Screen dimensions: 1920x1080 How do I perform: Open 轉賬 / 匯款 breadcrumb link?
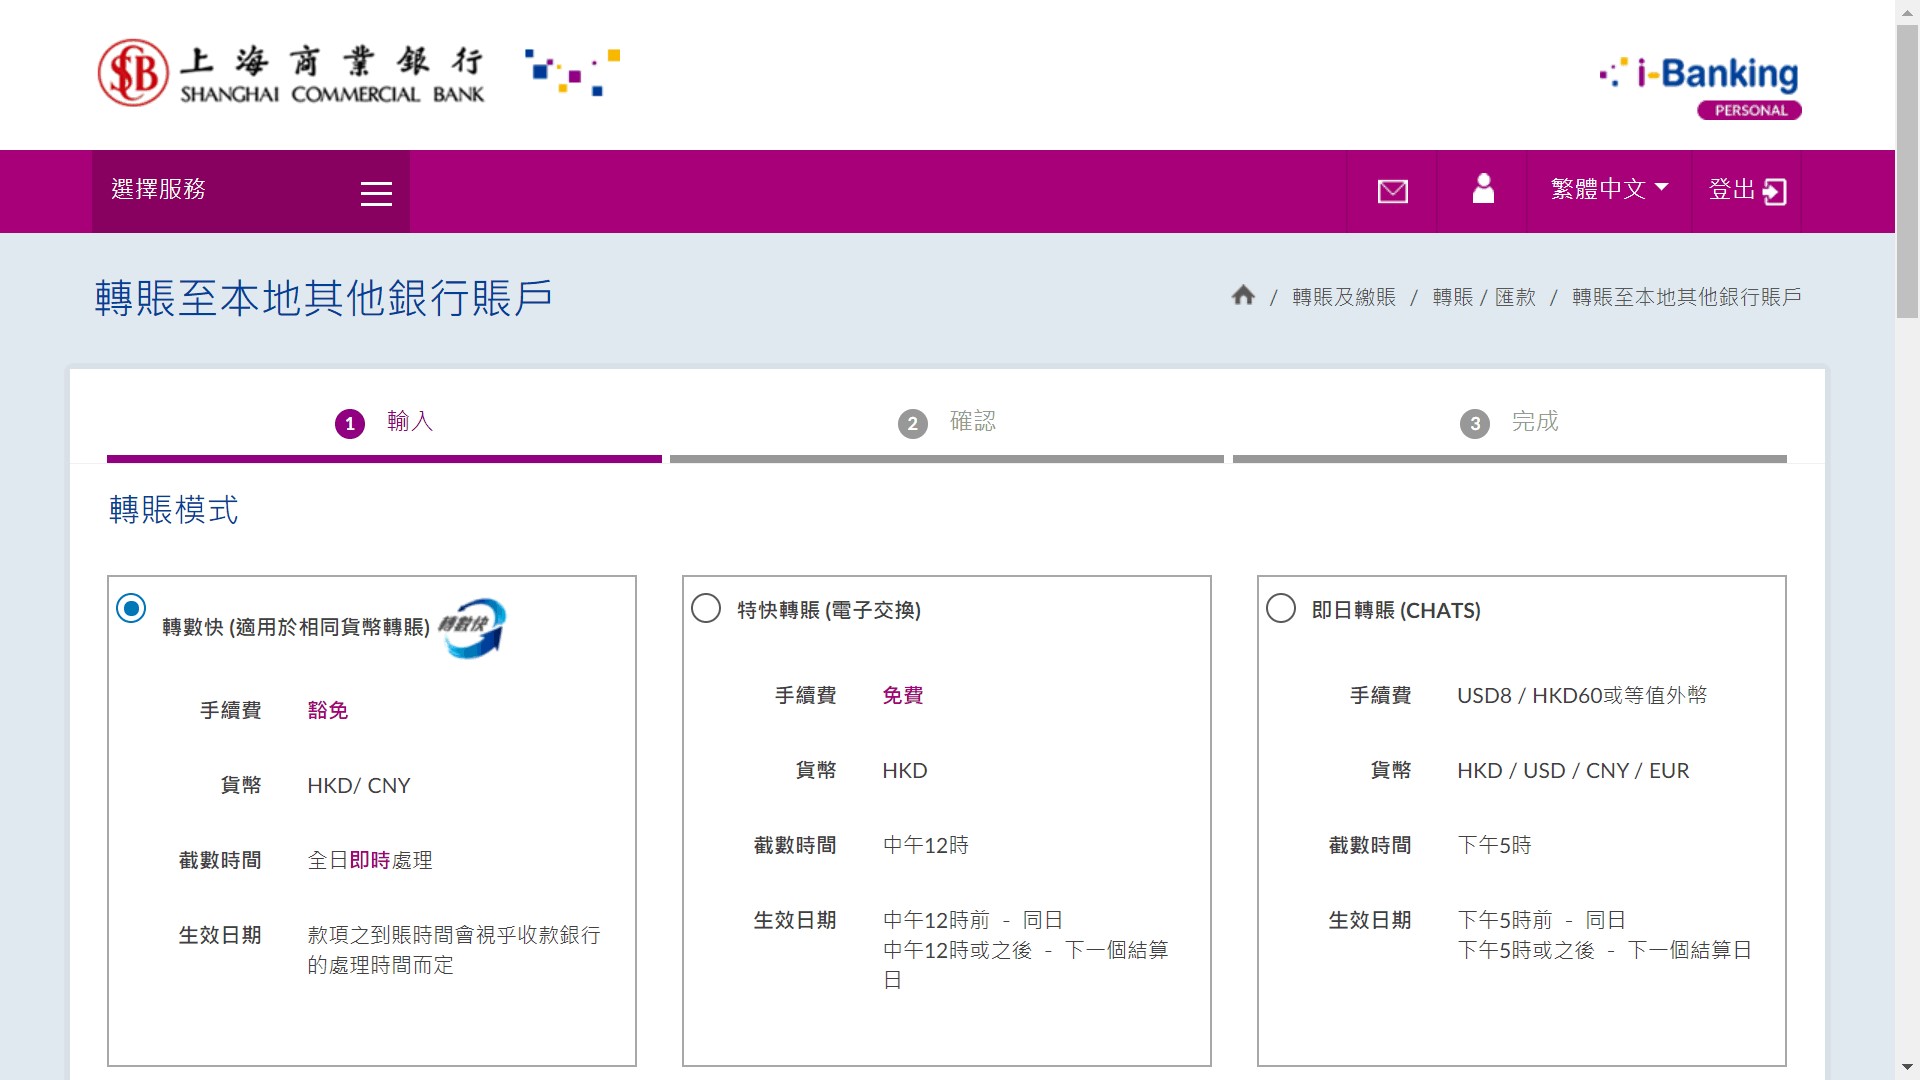[x=1483, y=297]
